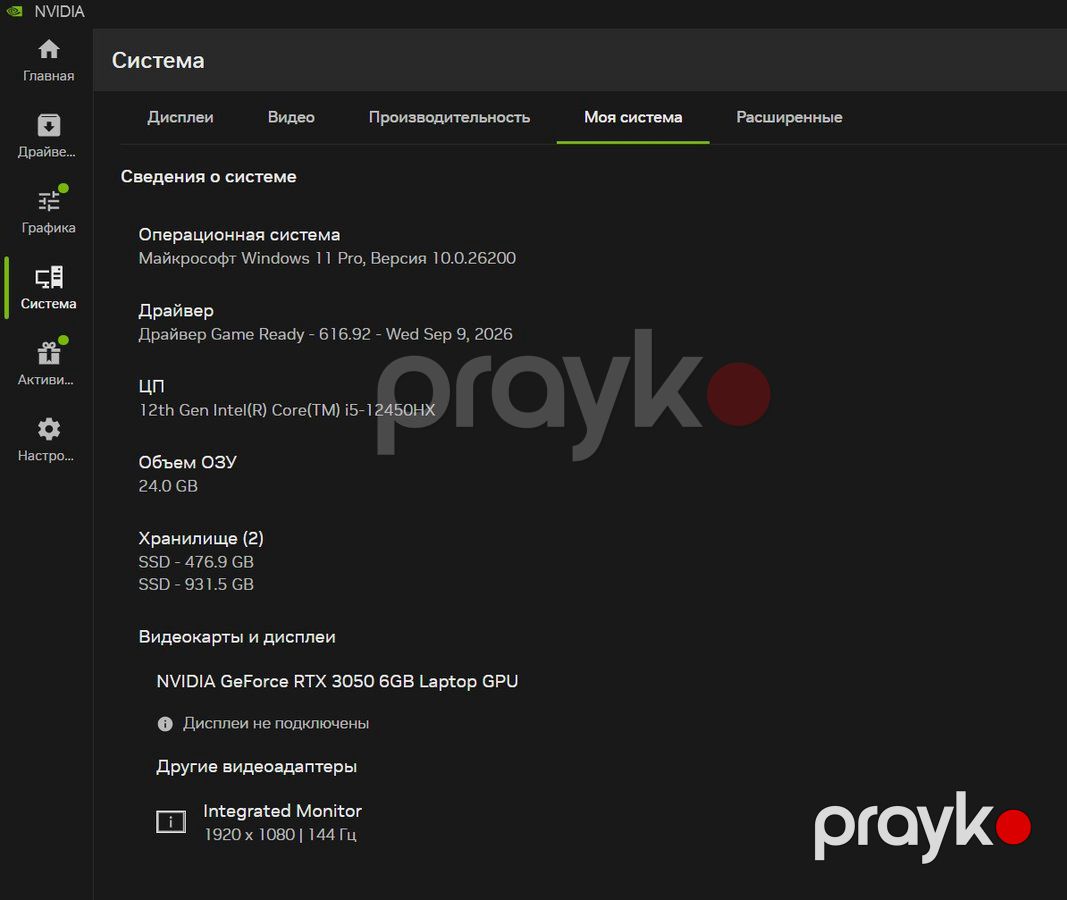Select the Моя система tab

click(633, 117)
